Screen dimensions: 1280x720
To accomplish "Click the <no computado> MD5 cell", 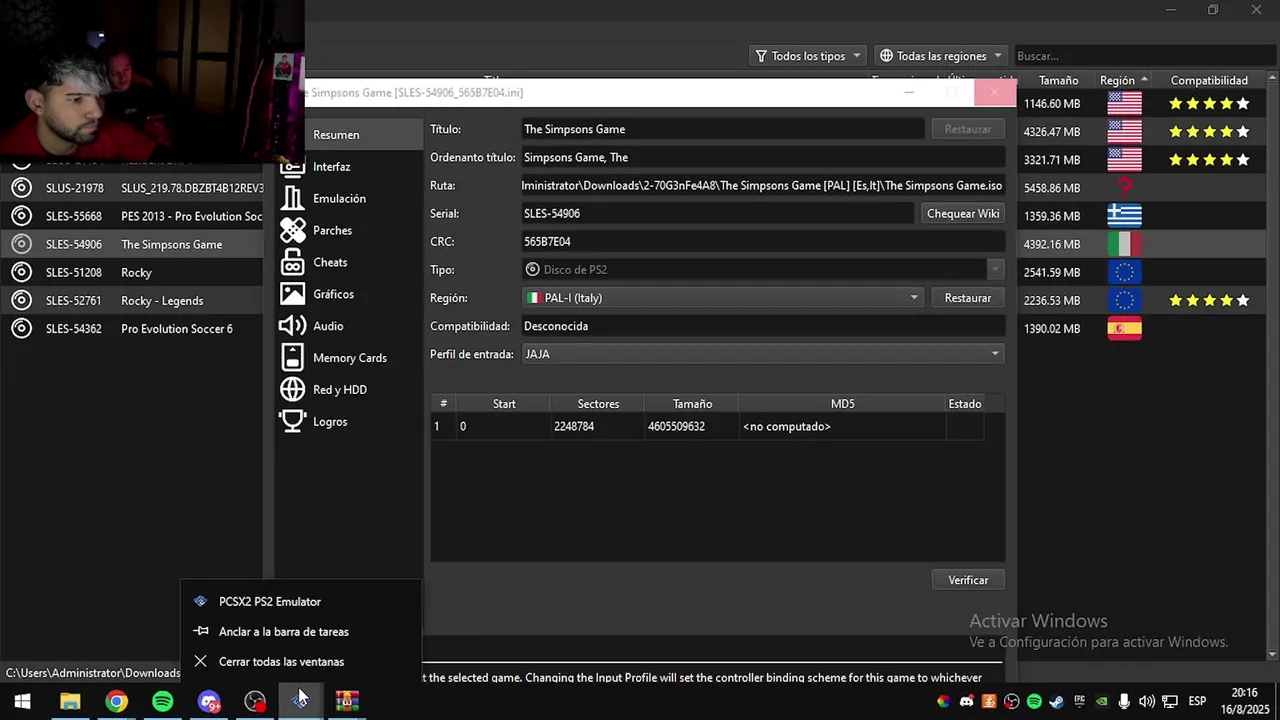I will 842,426.
